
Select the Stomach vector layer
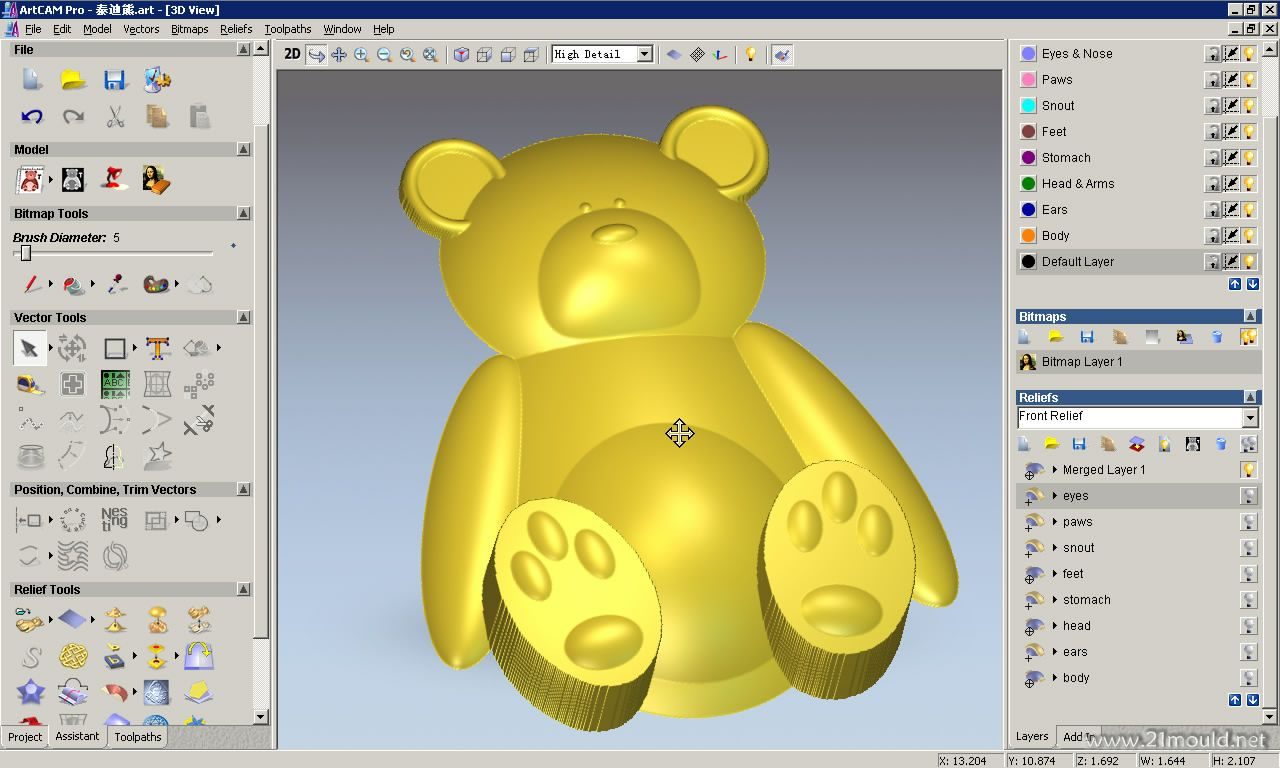coord(1066,158)
